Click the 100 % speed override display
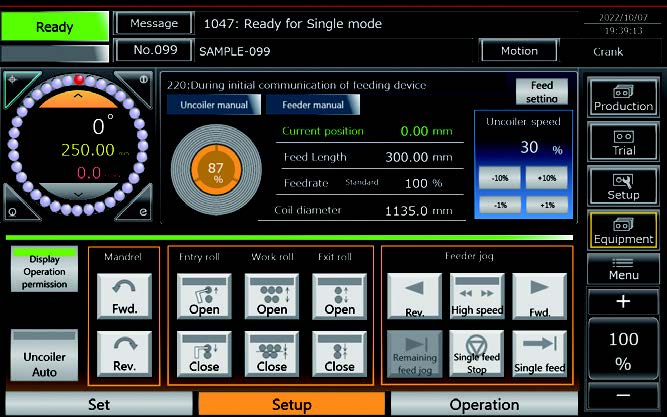This screenshot has height=417, width=667. pos(623,351)
